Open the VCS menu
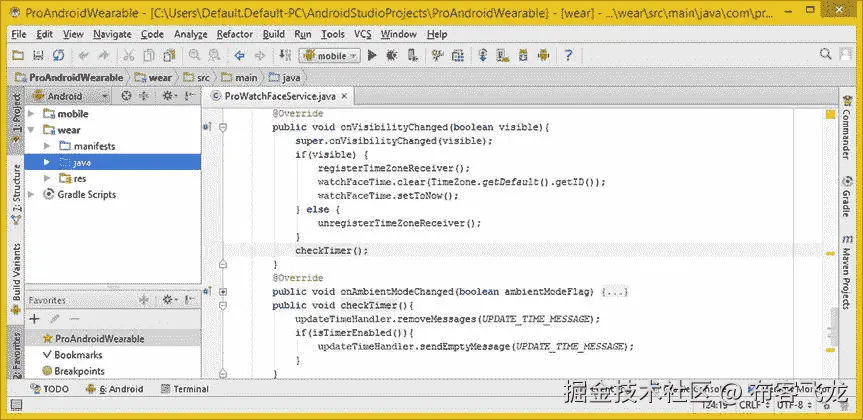The width and height of the screenshot is (863, 420). point(363,34)
